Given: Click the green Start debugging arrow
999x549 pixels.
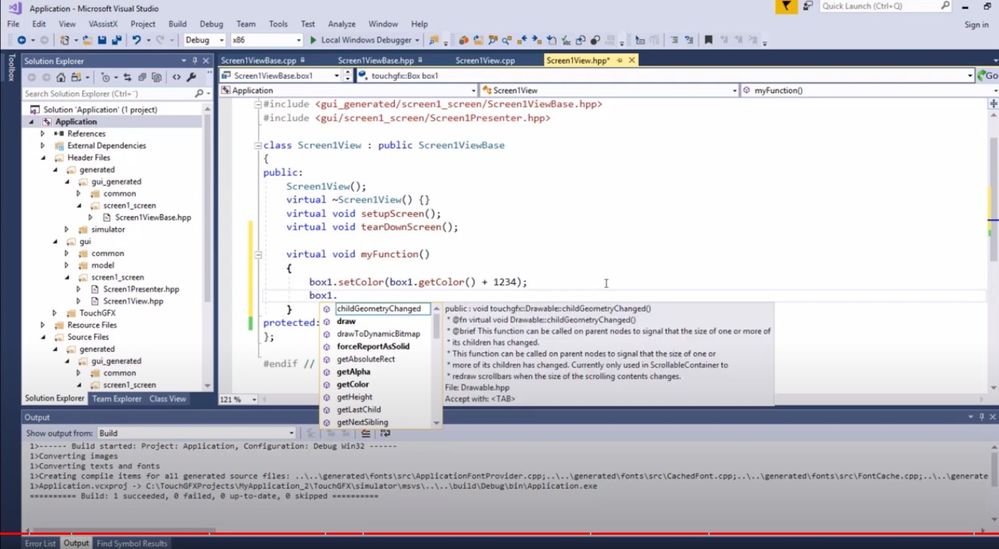Looking at the screenshot, I should point(313,40).
